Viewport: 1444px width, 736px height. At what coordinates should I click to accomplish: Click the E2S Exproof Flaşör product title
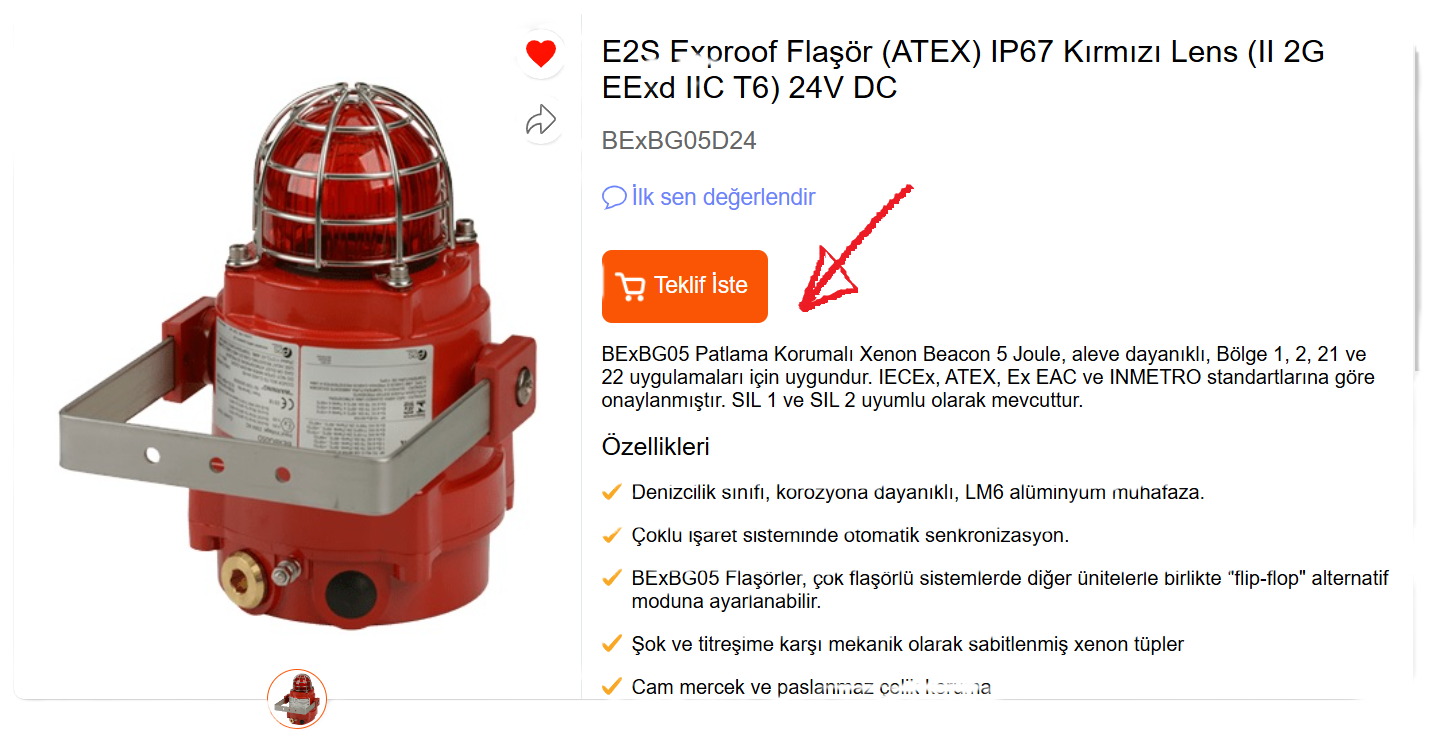(x=963, y=70)
